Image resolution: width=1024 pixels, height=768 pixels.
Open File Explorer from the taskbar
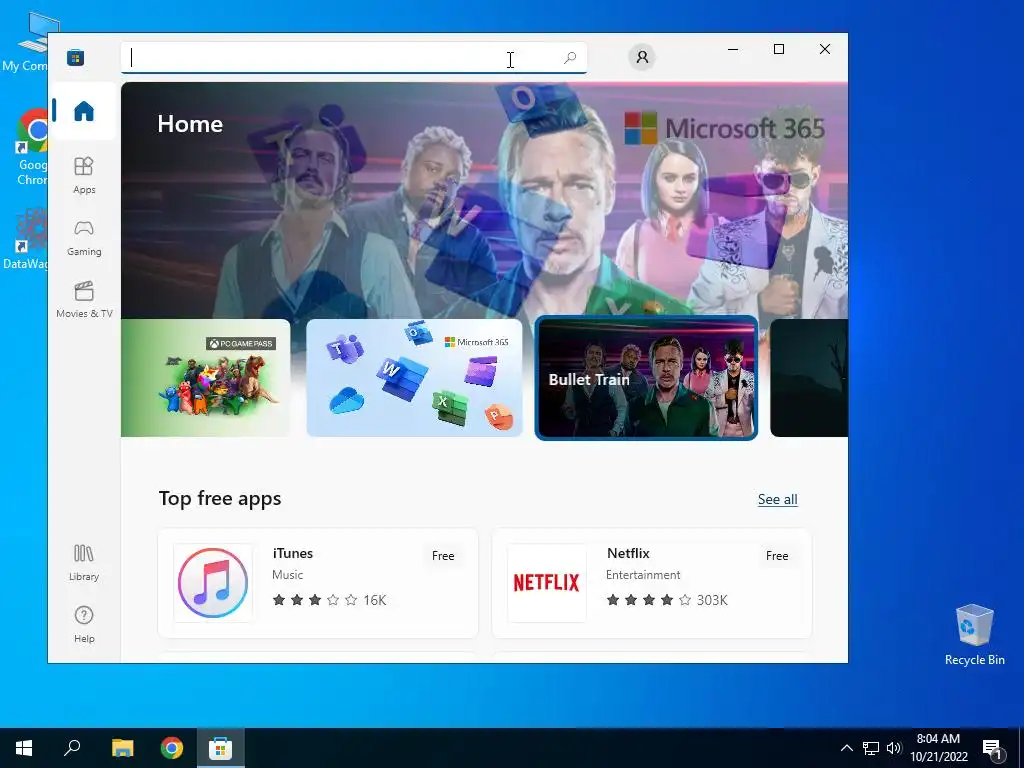[122, 748]
